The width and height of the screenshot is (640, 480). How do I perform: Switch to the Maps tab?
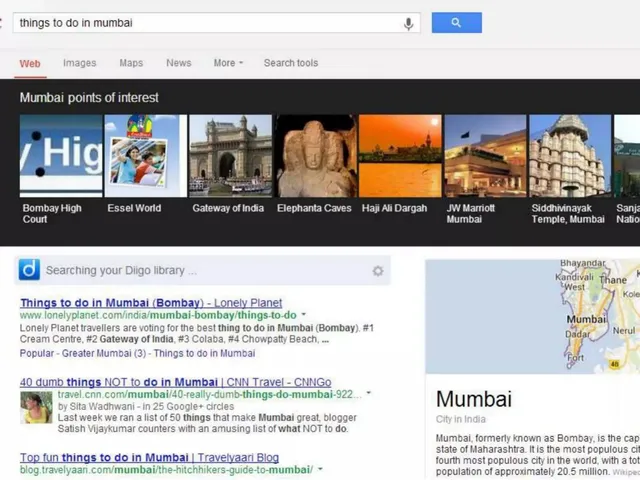[x=131, y=63]
